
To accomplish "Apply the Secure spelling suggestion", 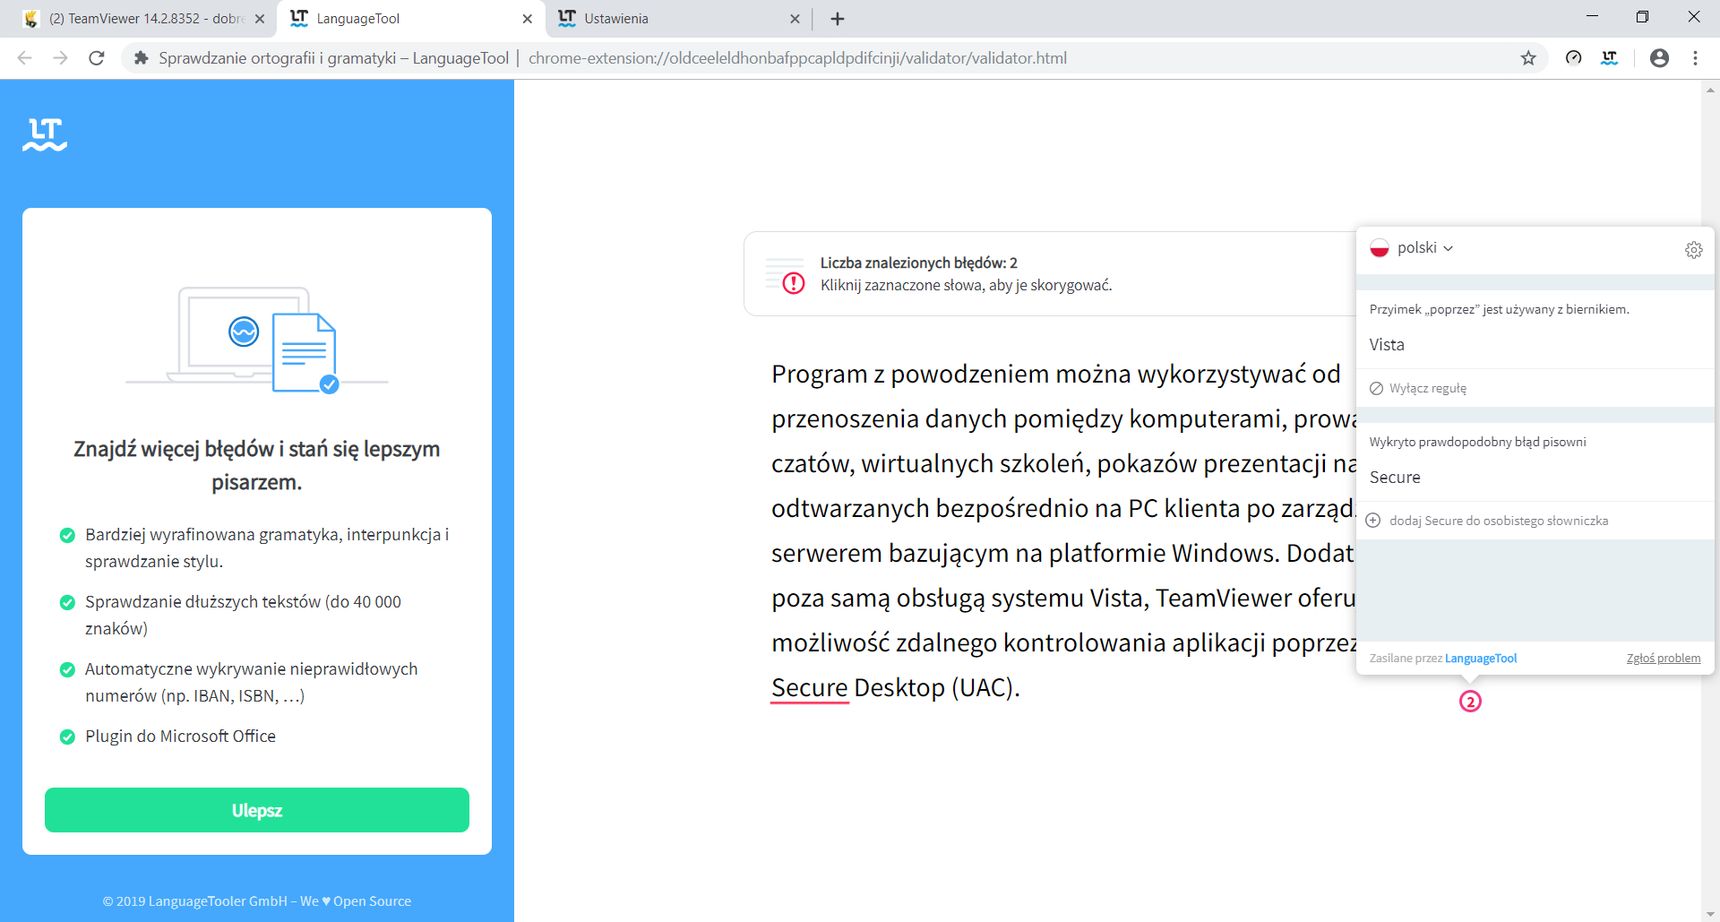I will 1395,477.
